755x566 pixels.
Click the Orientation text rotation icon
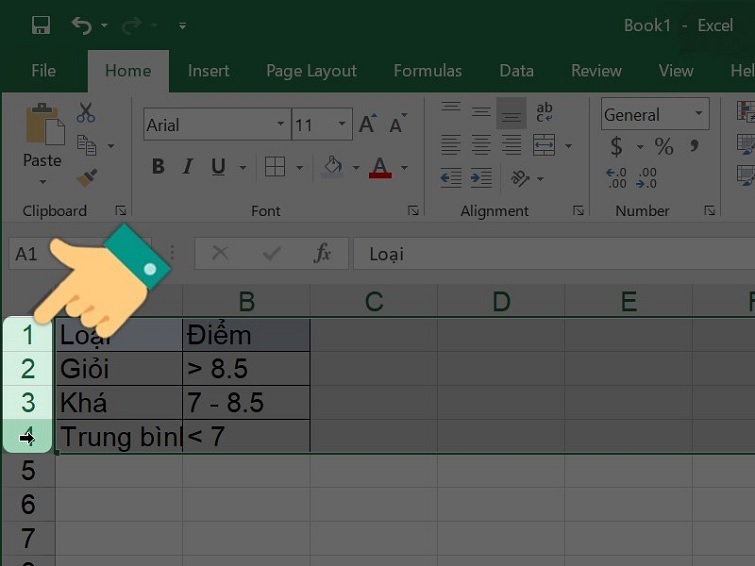point(520,178)
